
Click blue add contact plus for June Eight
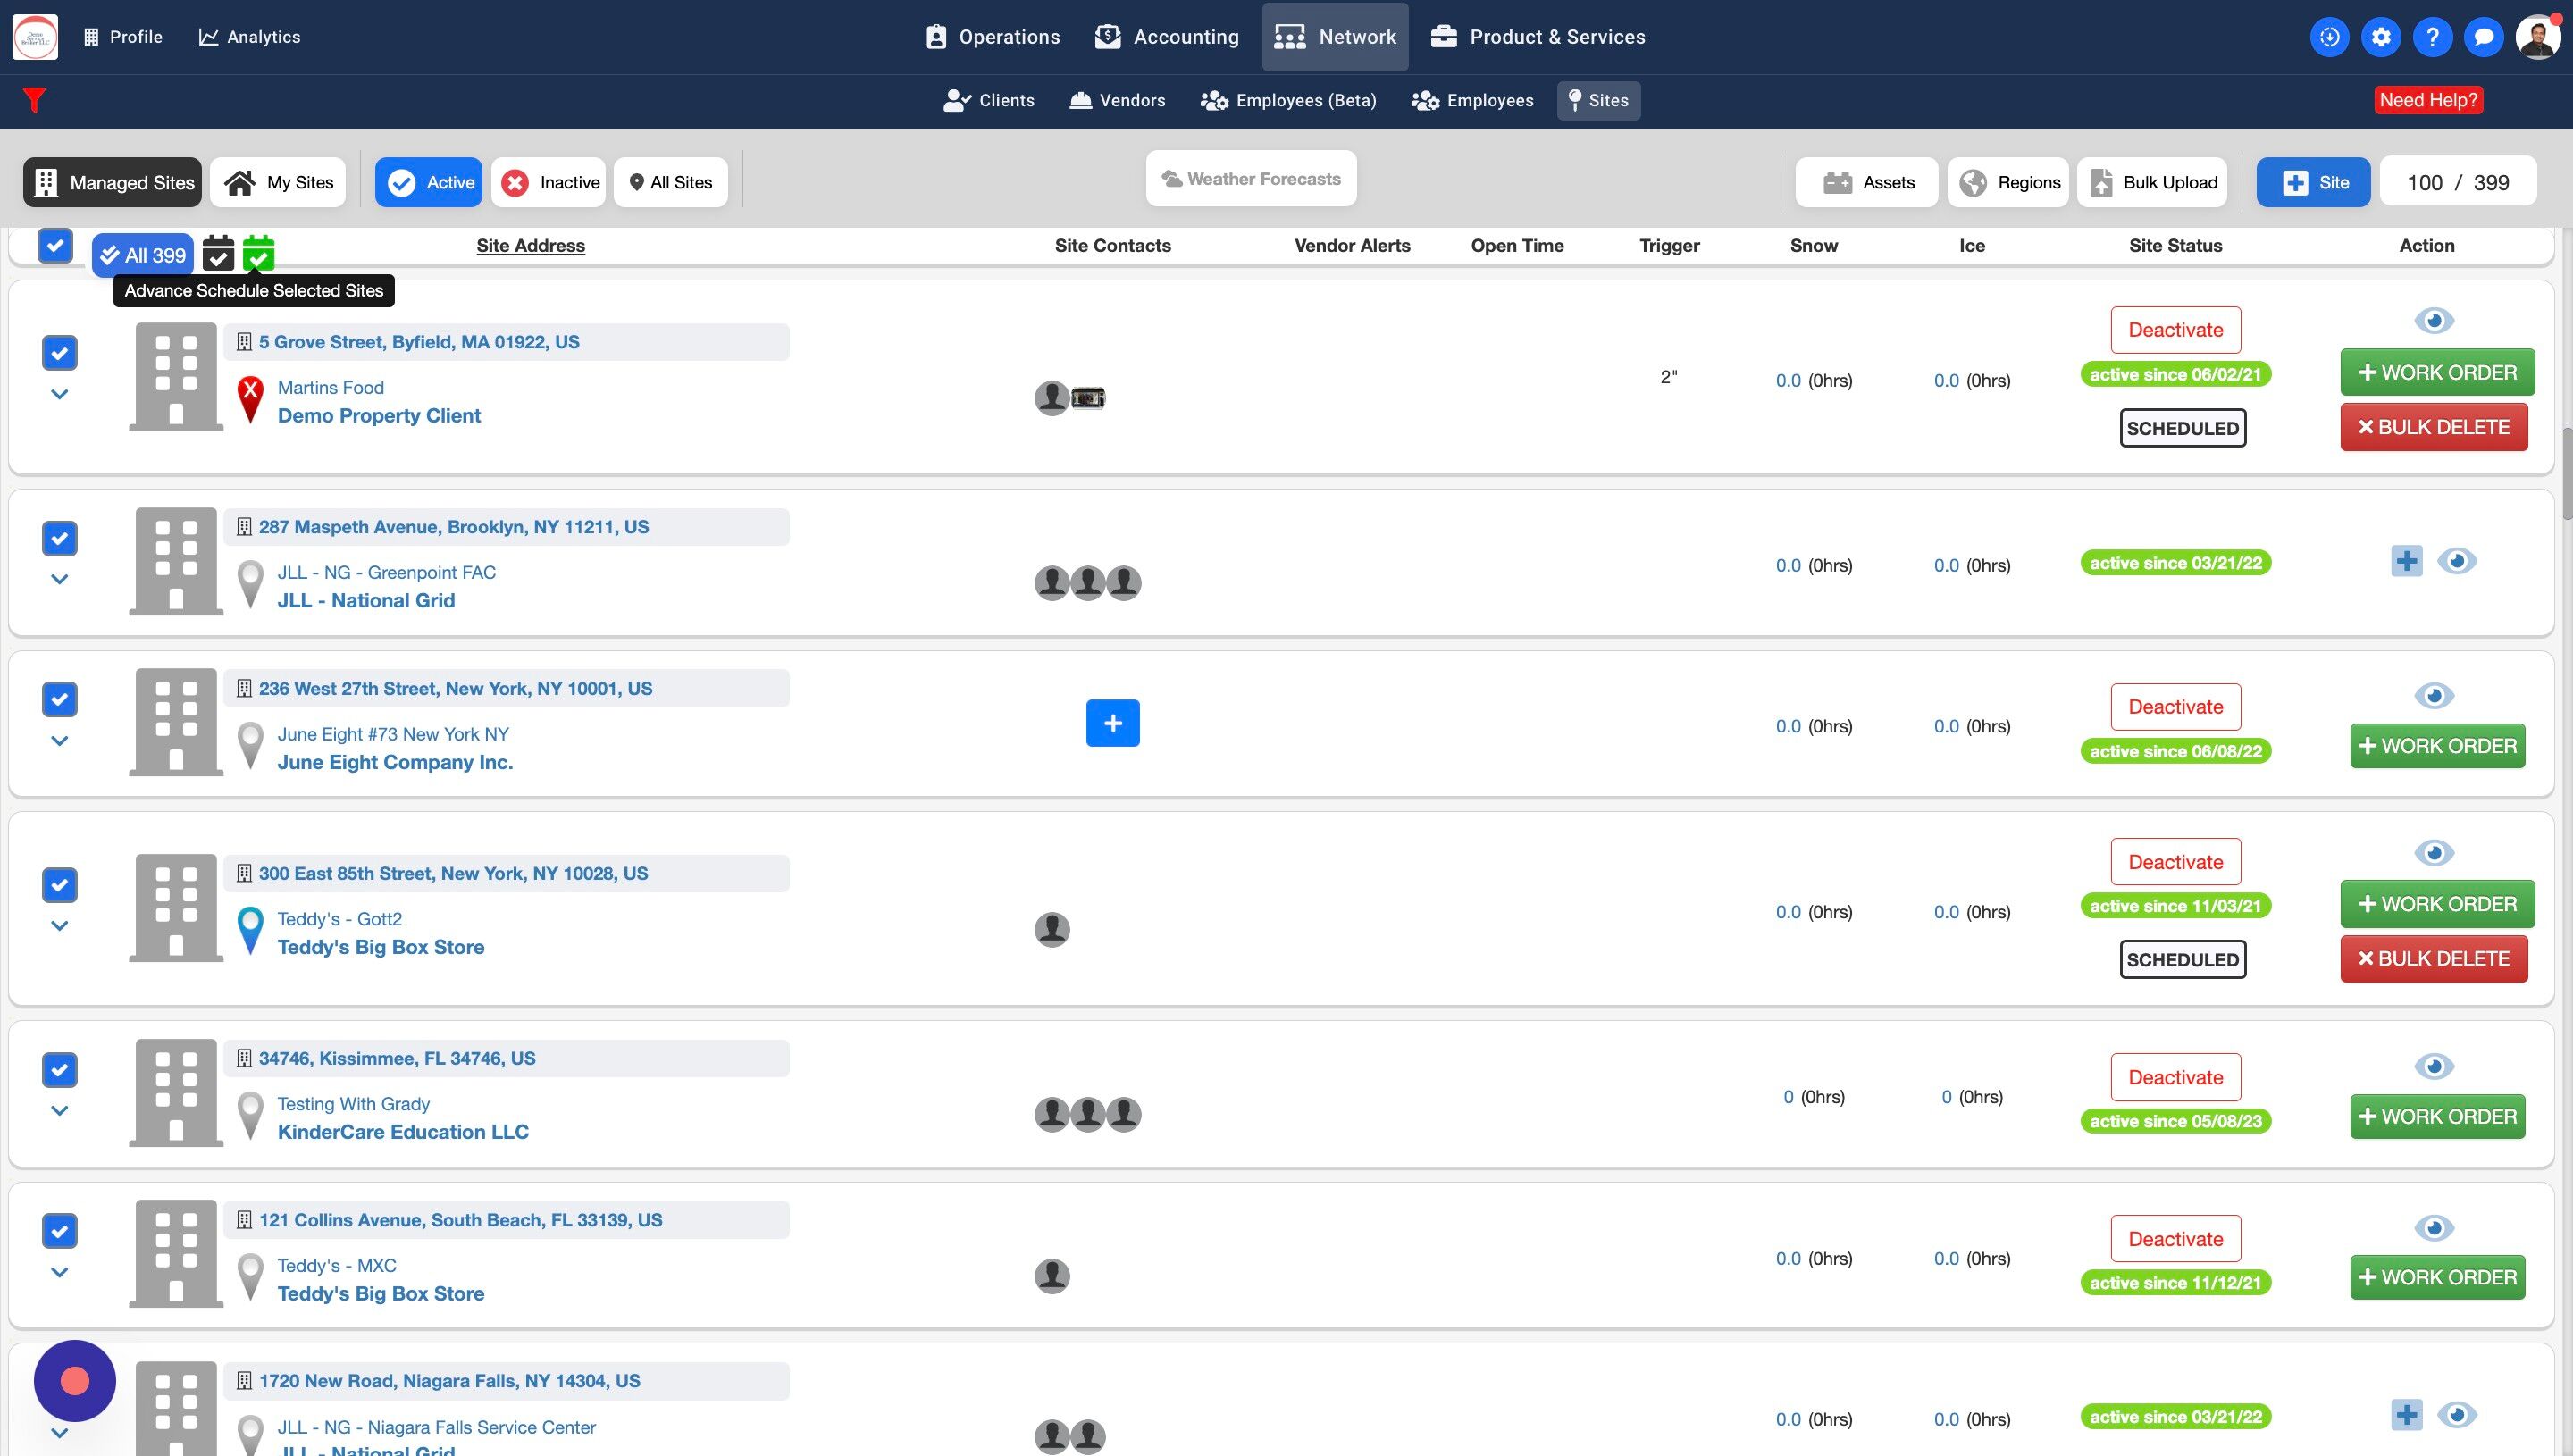1112,723
